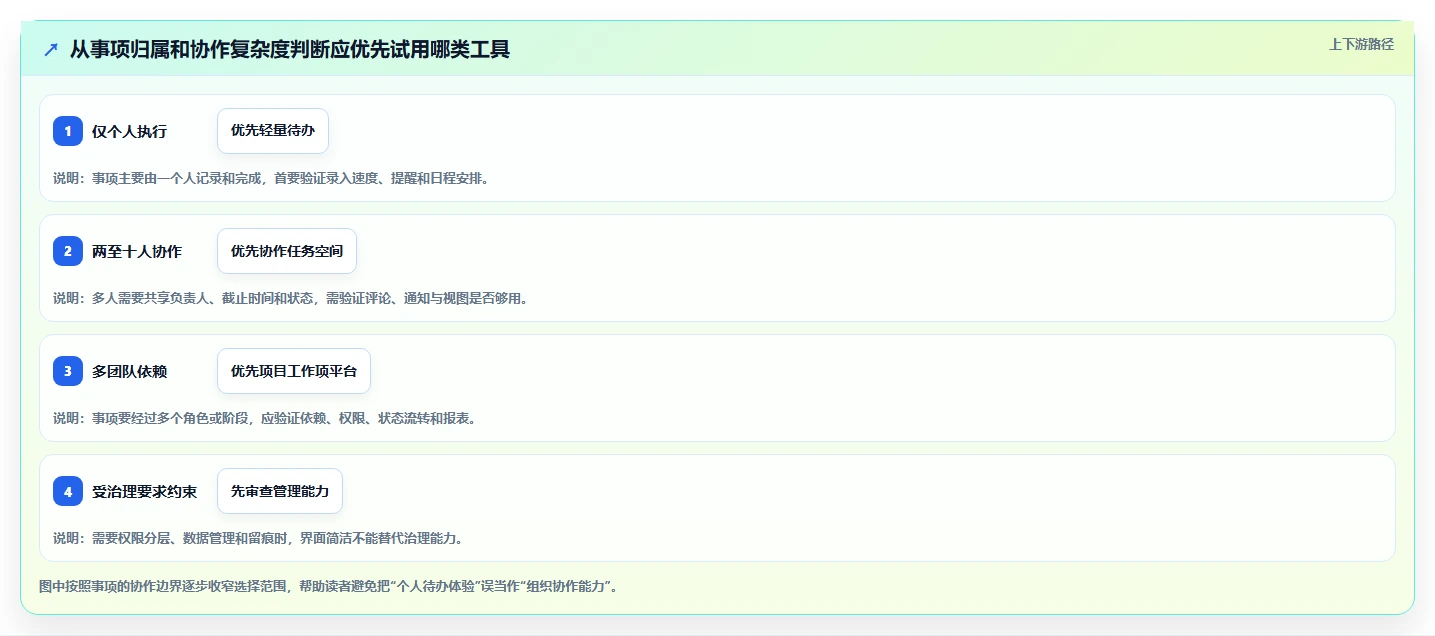Click the description starting 事项要经过多个角色
The width and height of the screenshot is (1435, 636).
(x=265, y=418)
